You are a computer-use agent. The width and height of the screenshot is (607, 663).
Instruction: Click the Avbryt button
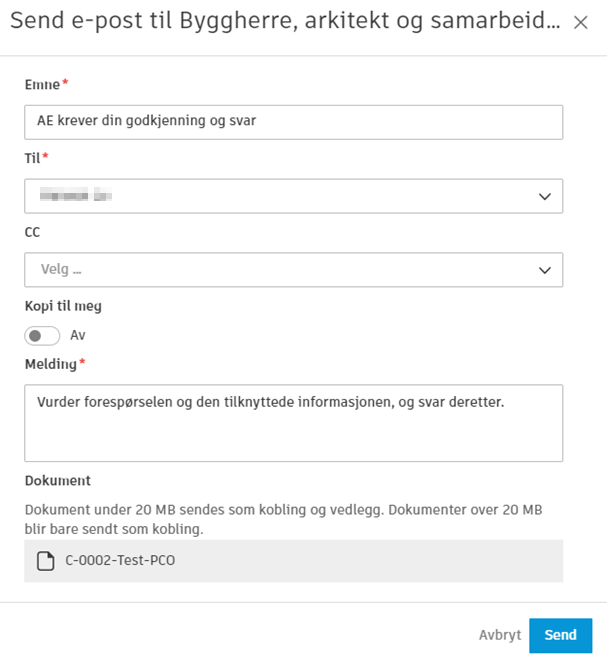[500, 635]
